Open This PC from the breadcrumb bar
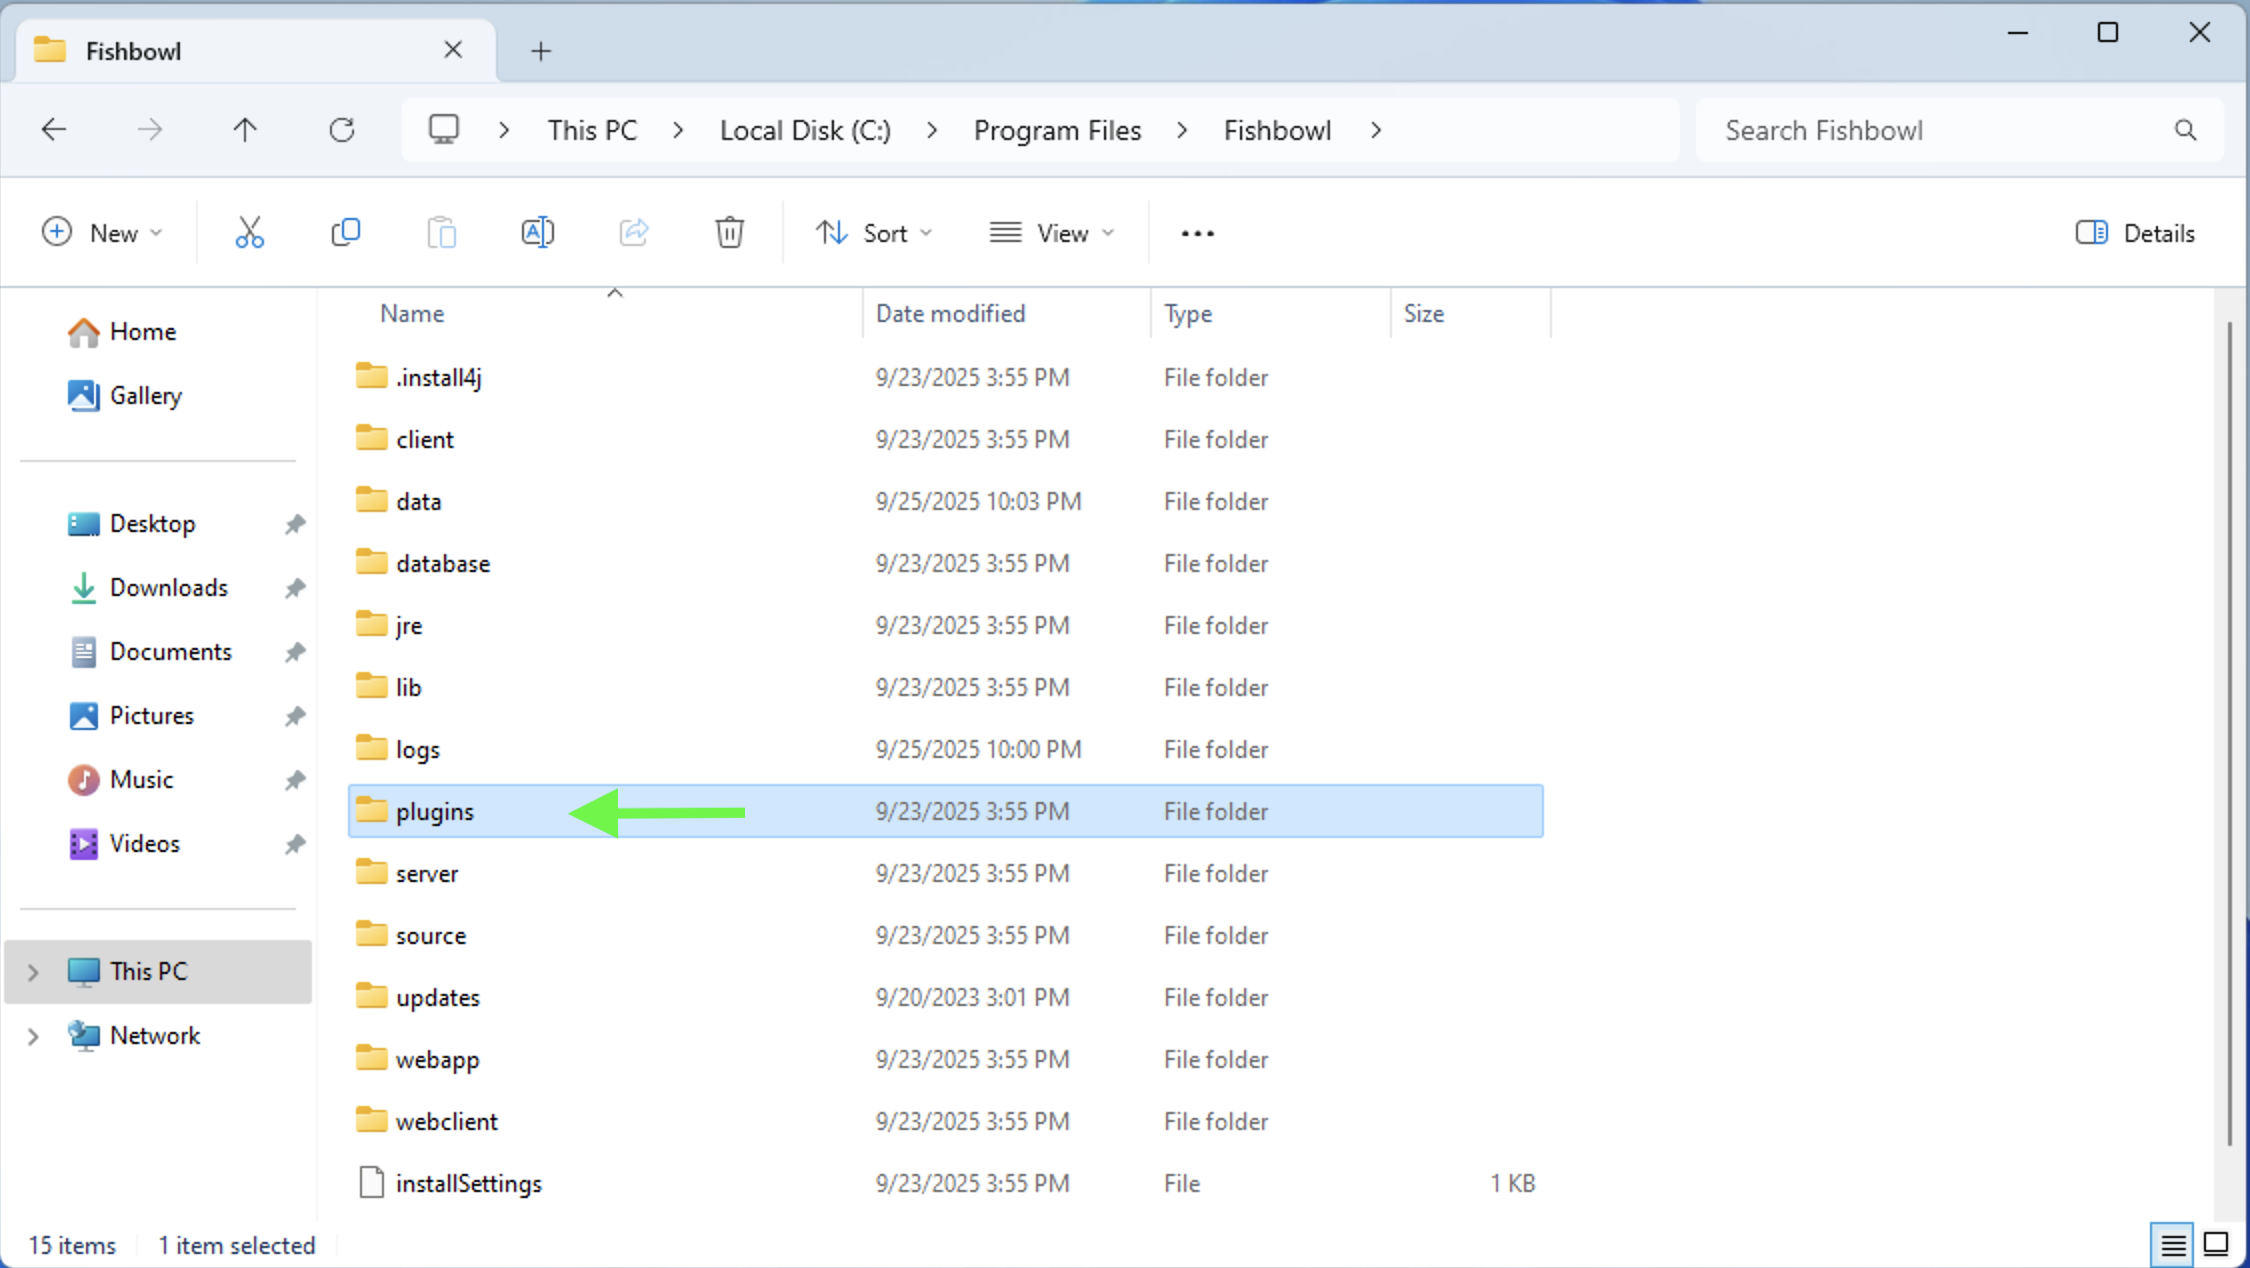Screen dimensions: 2250x1268 (592, 129)
